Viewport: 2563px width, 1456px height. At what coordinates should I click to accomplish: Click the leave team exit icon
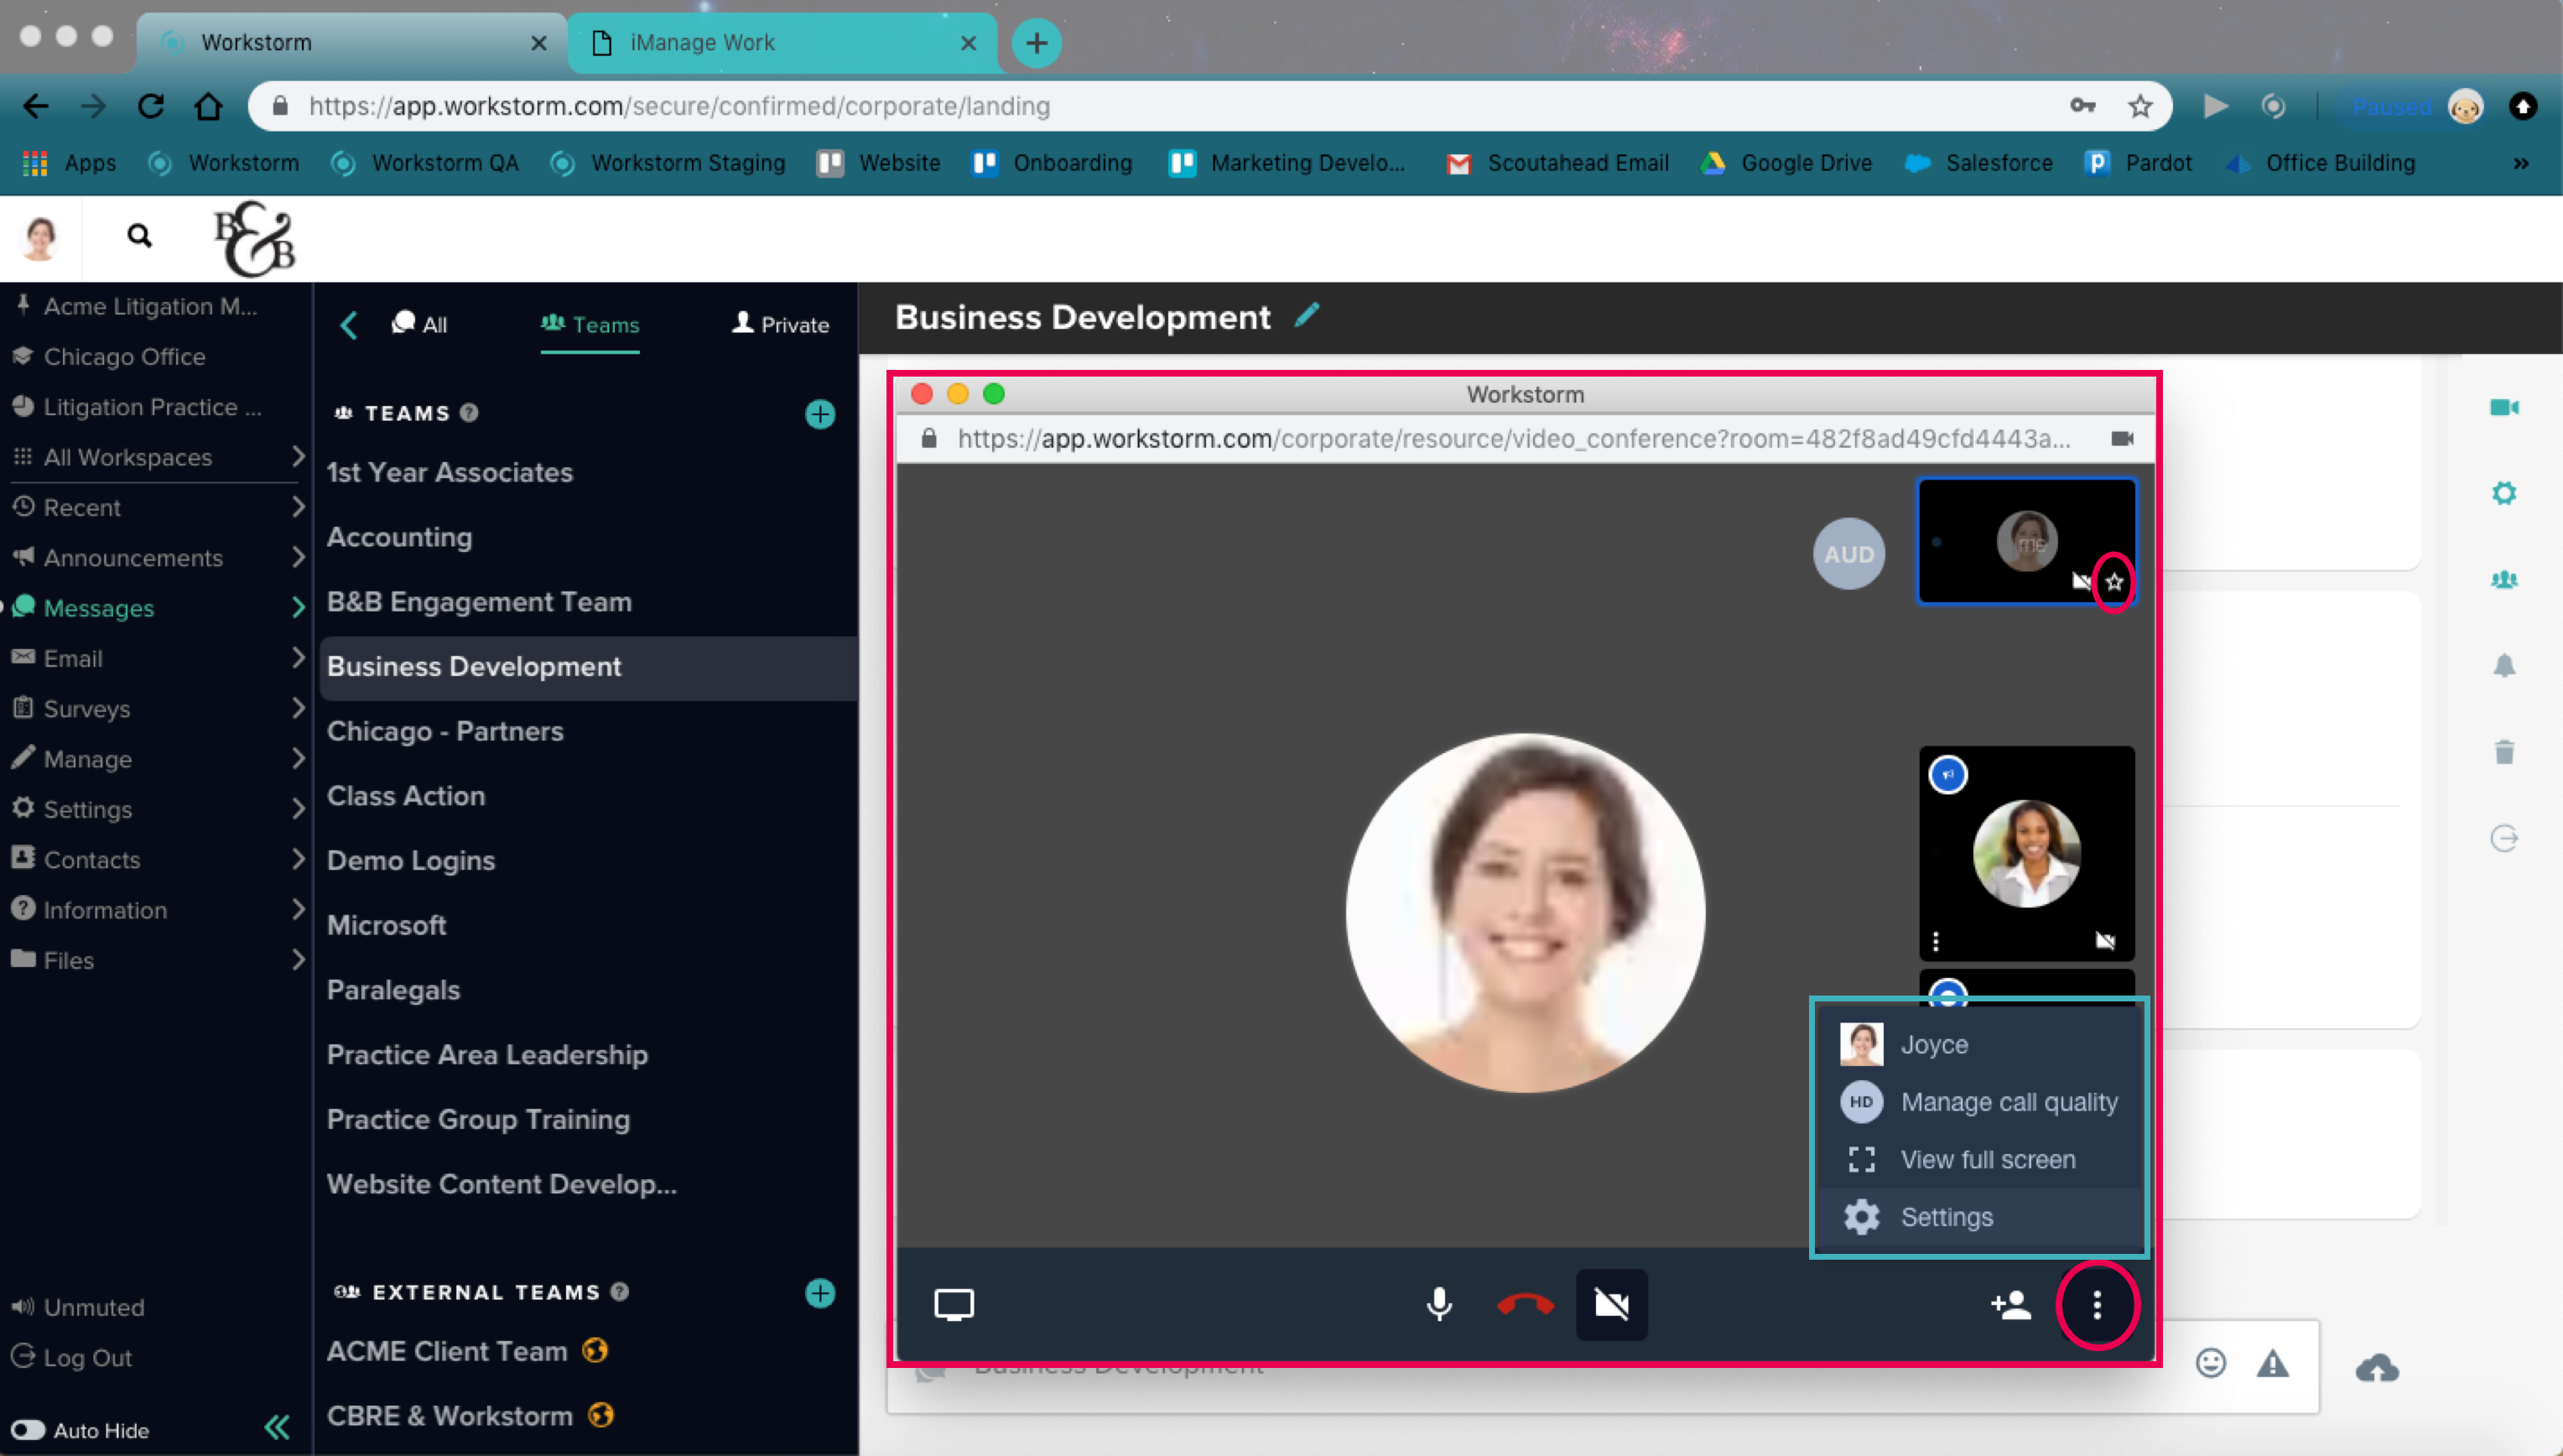2503,838
